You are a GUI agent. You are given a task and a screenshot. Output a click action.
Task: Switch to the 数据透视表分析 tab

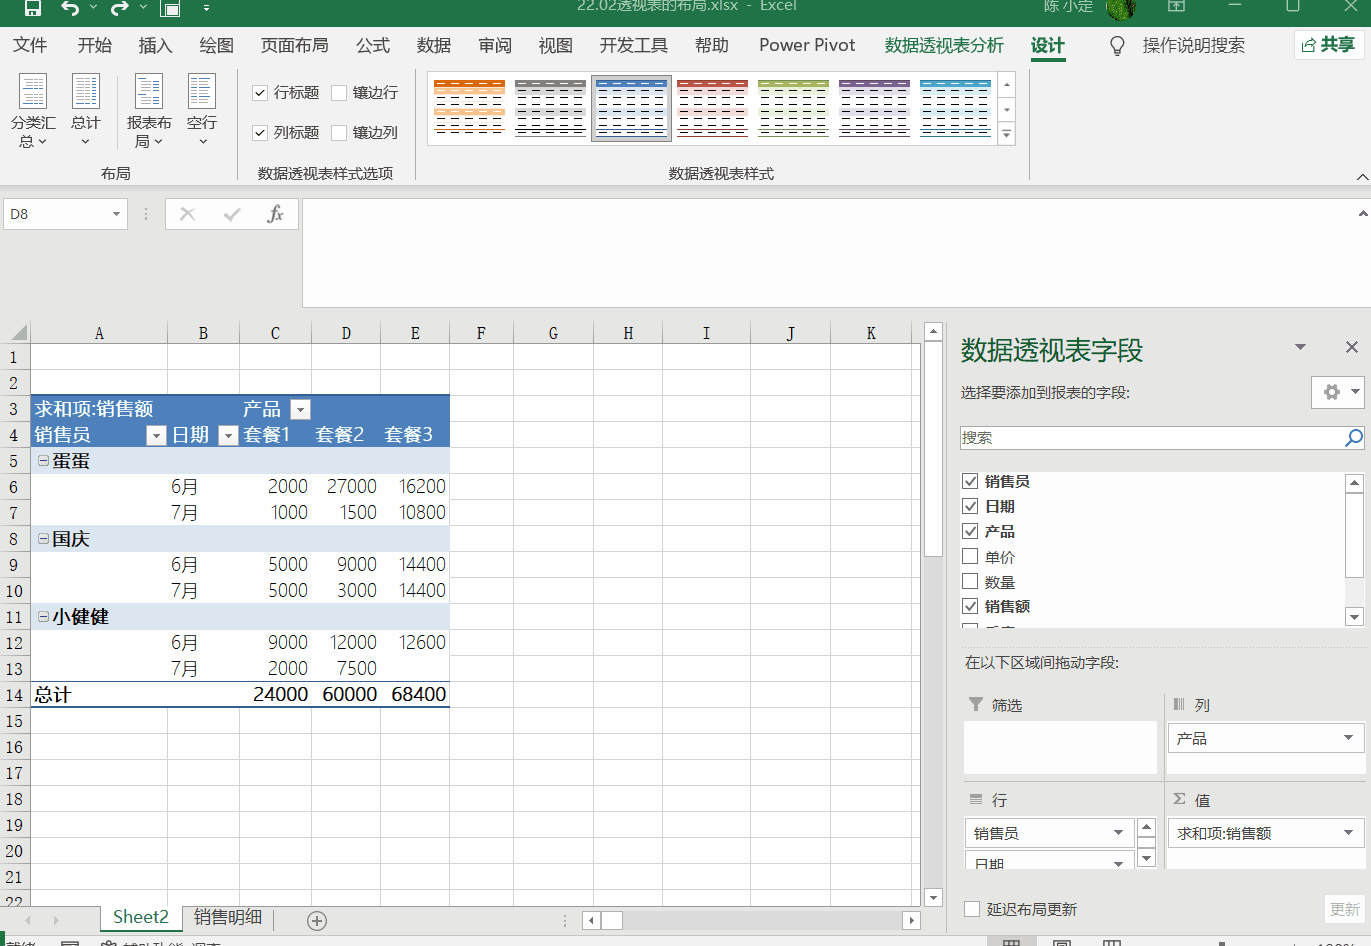[944, 45]
